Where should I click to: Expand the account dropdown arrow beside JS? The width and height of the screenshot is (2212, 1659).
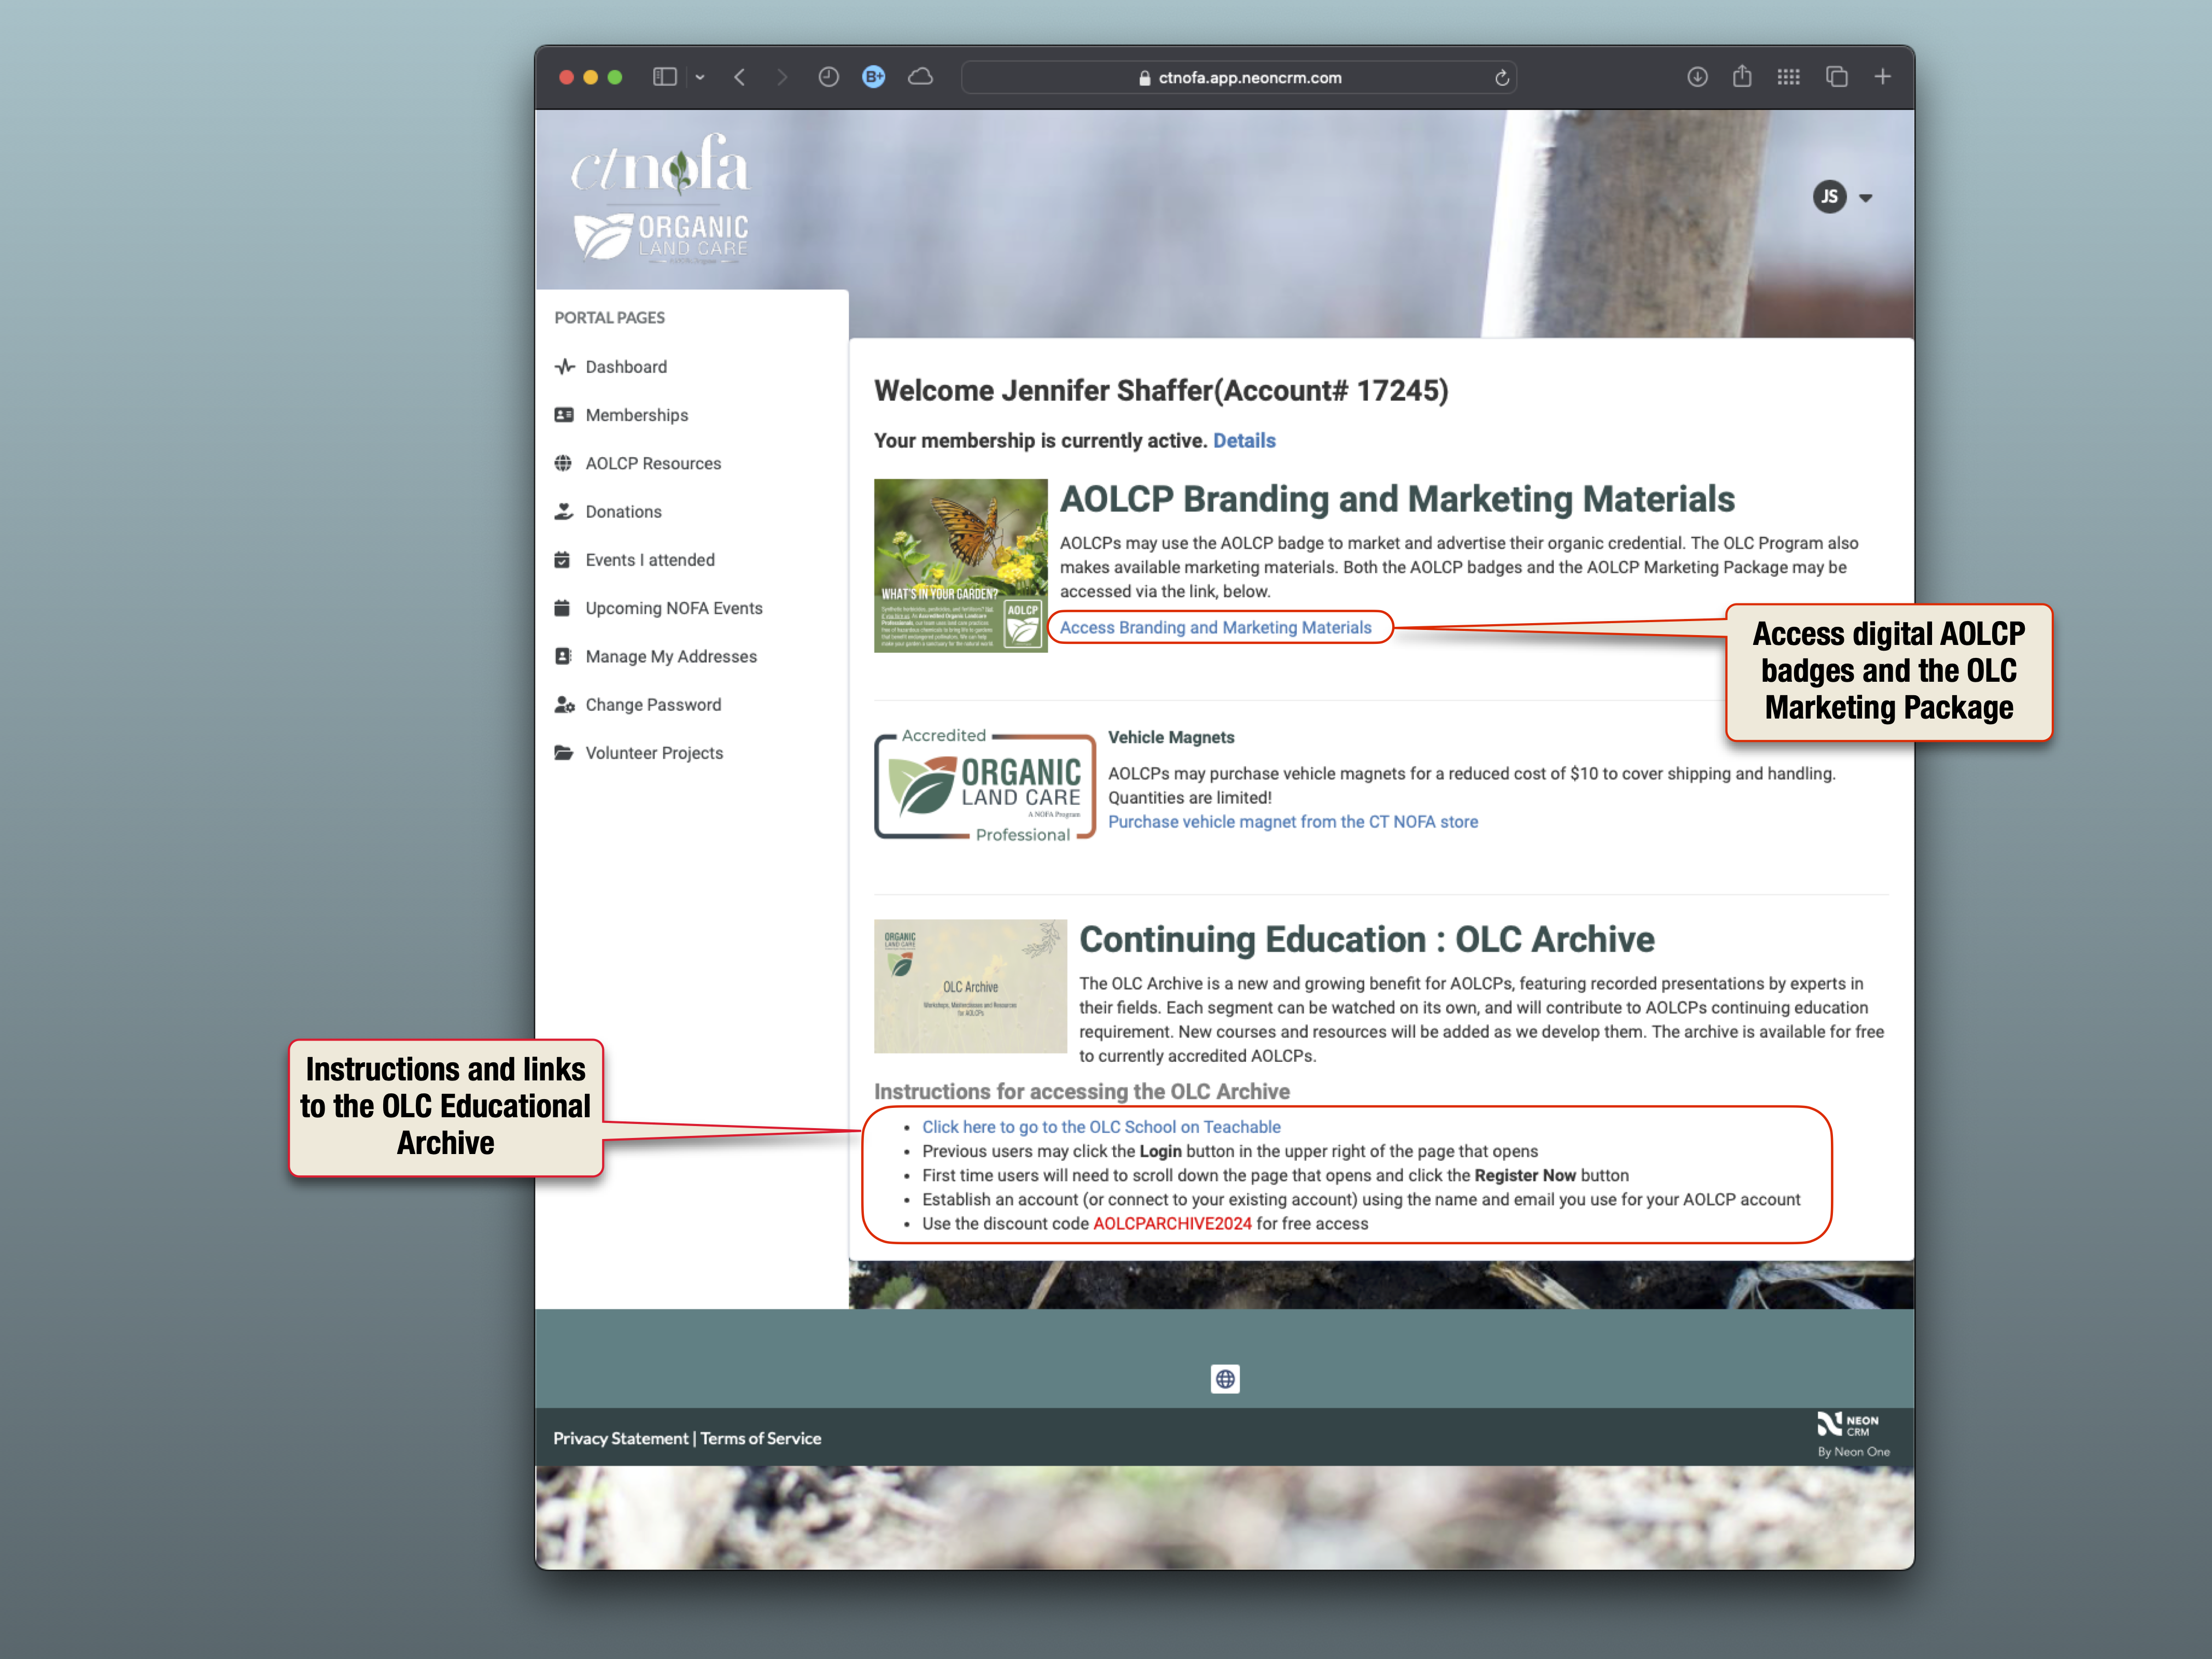coord(1865,198)
